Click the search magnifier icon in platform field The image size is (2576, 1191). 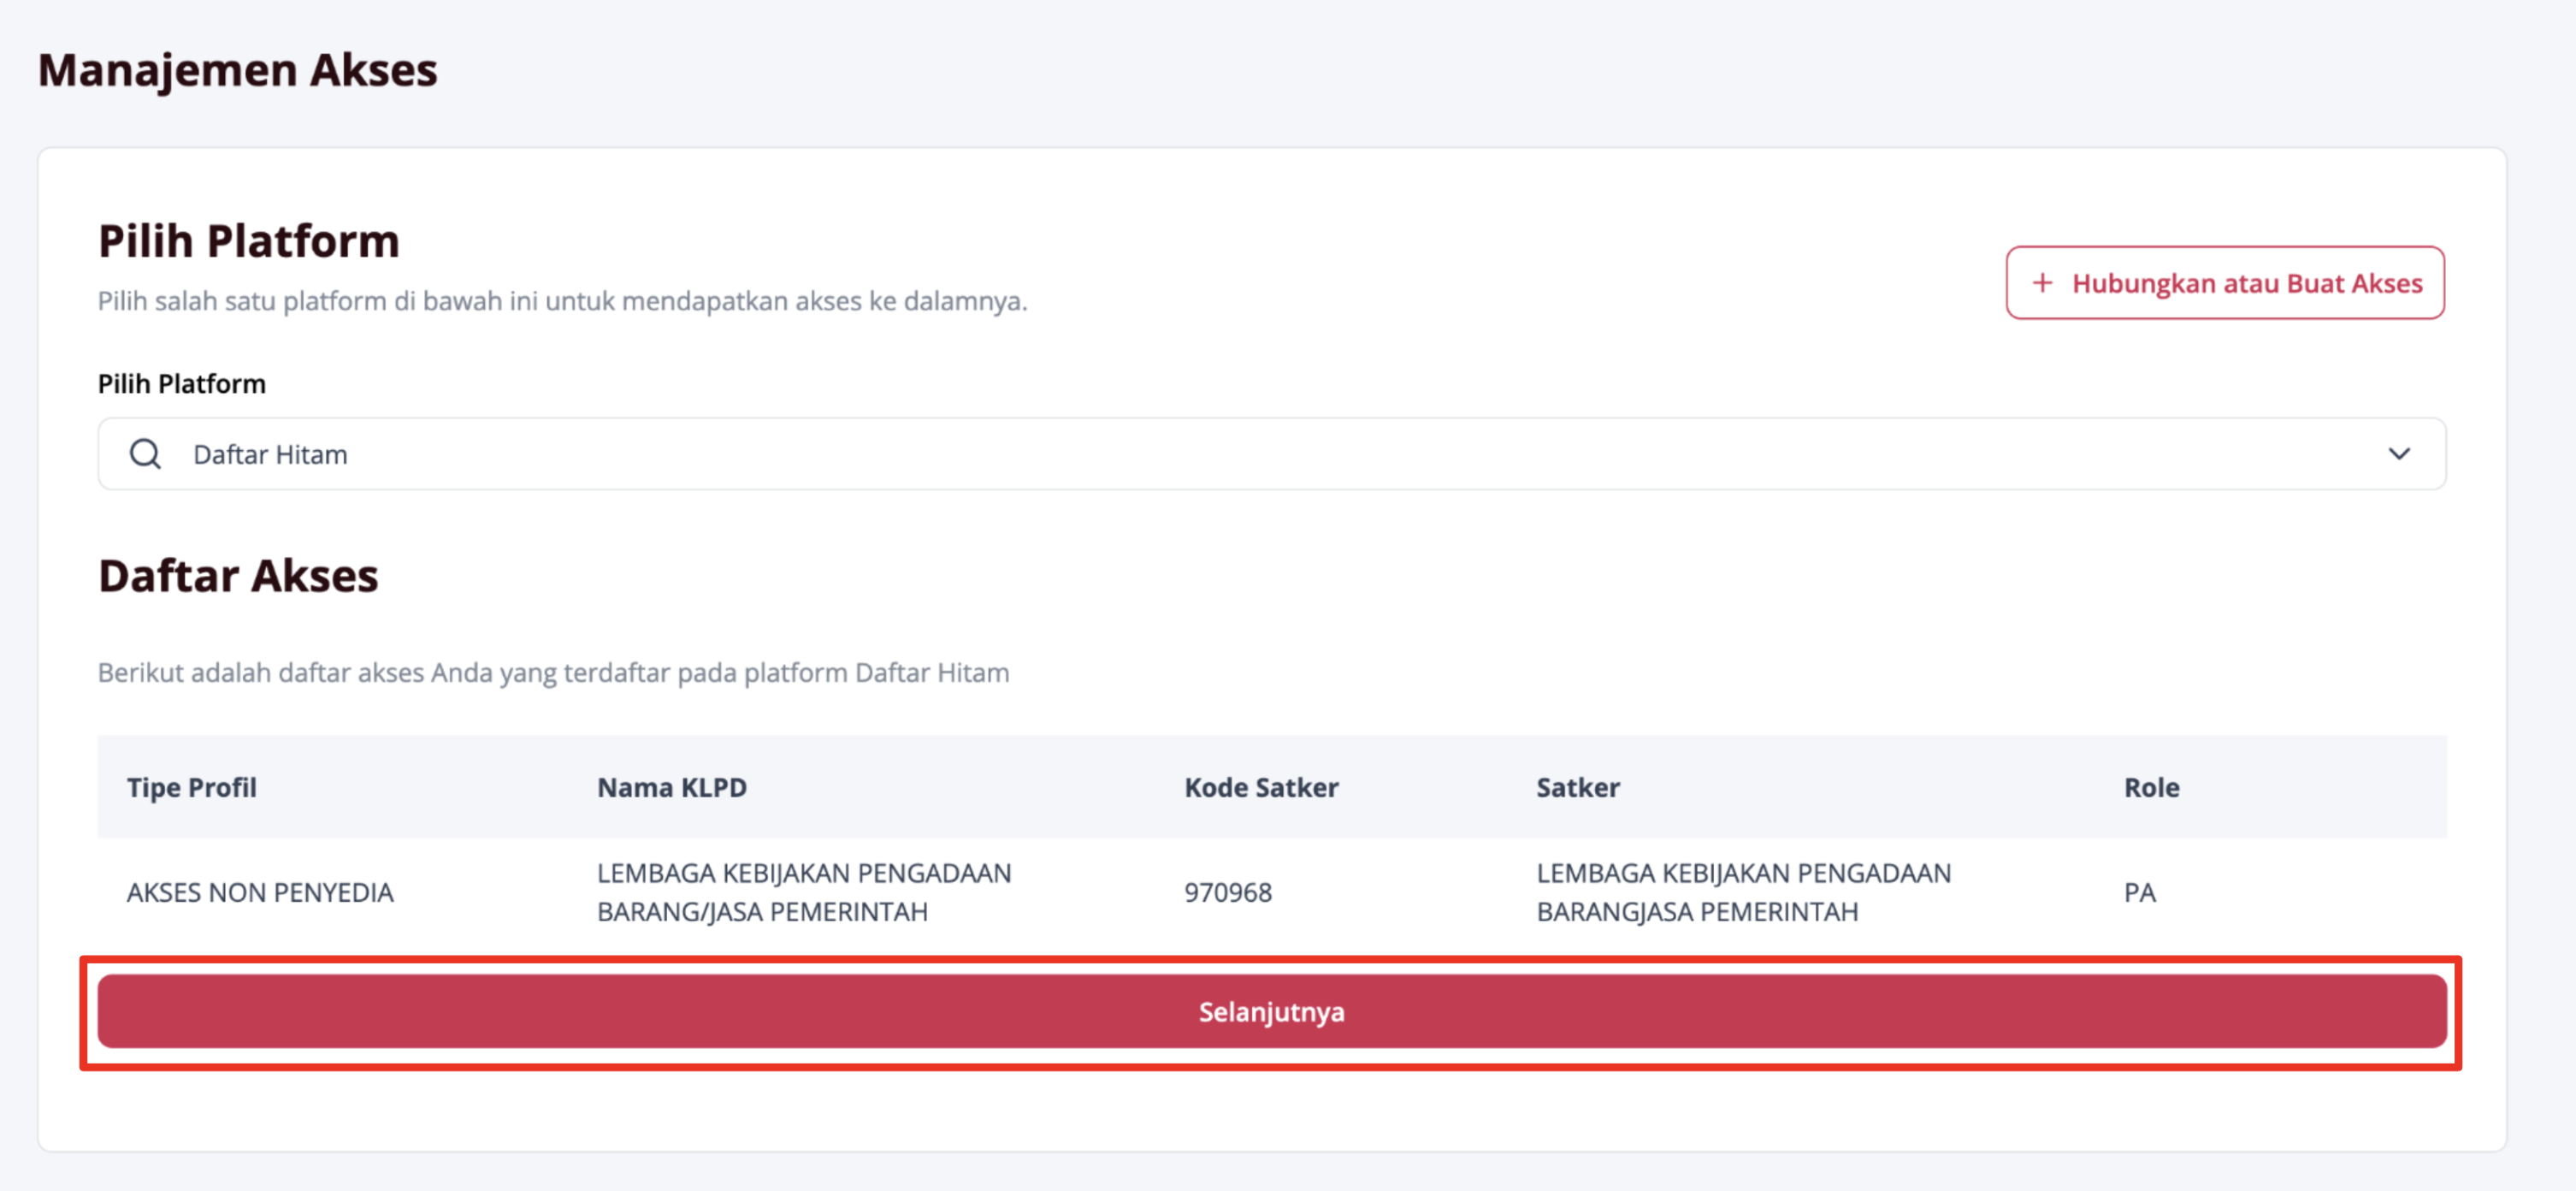coord(145,454)
